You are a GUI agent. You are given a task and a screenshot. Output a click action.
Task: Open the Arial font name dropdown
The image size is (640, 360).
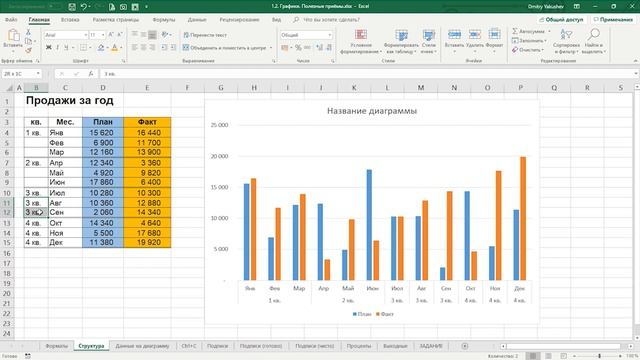tap(85, 35)
